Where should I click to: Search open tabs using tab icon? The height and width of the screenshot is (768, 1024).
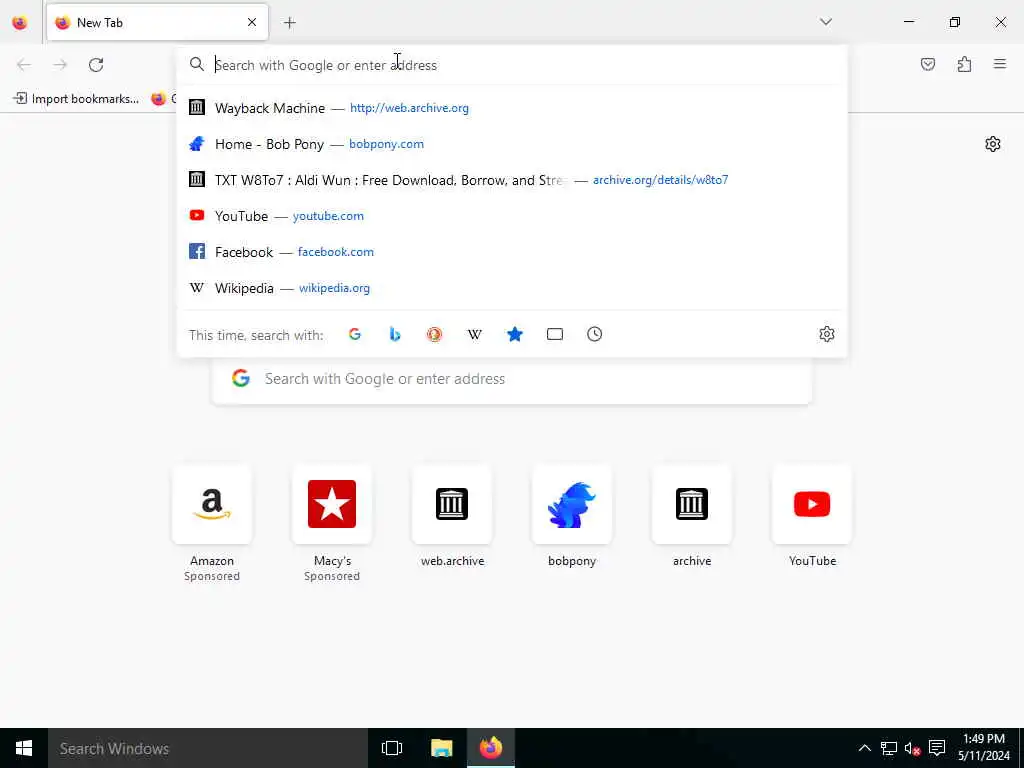coord(554,334)
